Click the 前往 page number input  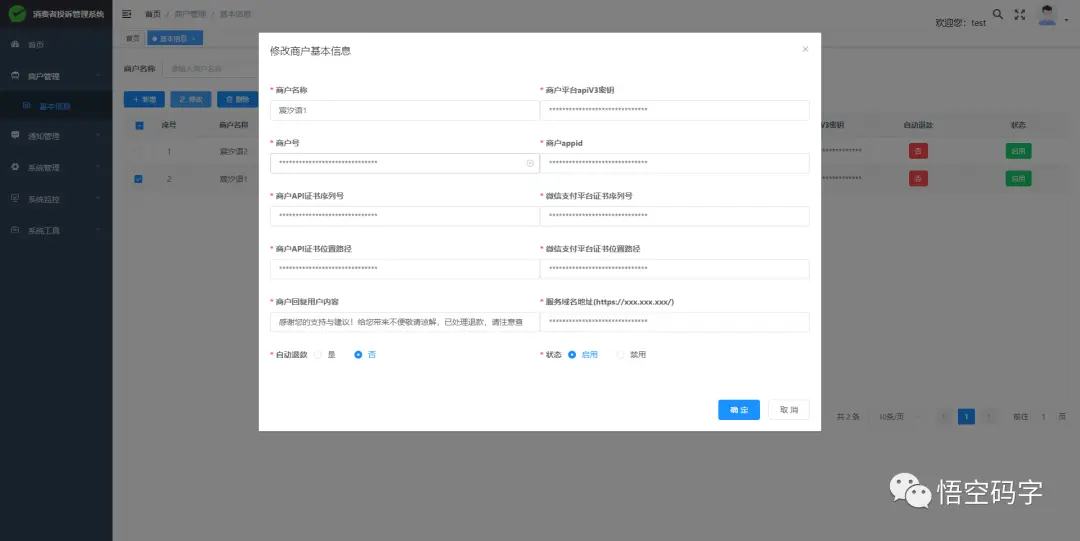[1043, 417]
